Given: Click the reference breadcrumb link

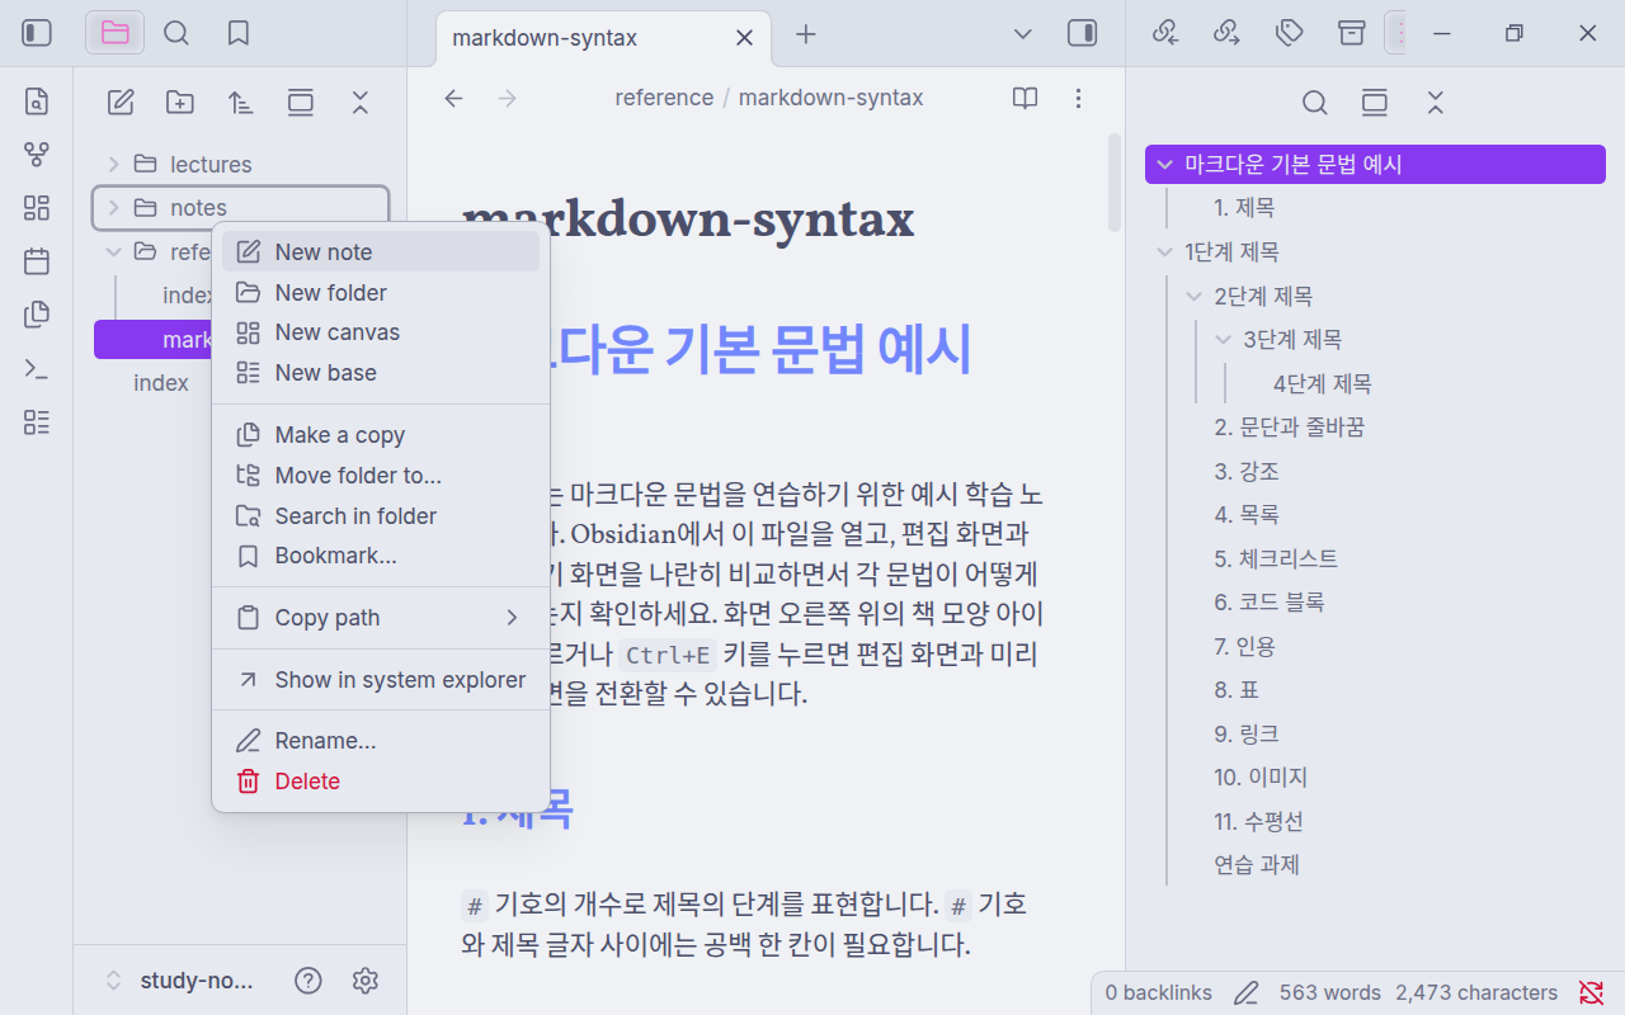Looking at the screenshot, I should [664, 98].
